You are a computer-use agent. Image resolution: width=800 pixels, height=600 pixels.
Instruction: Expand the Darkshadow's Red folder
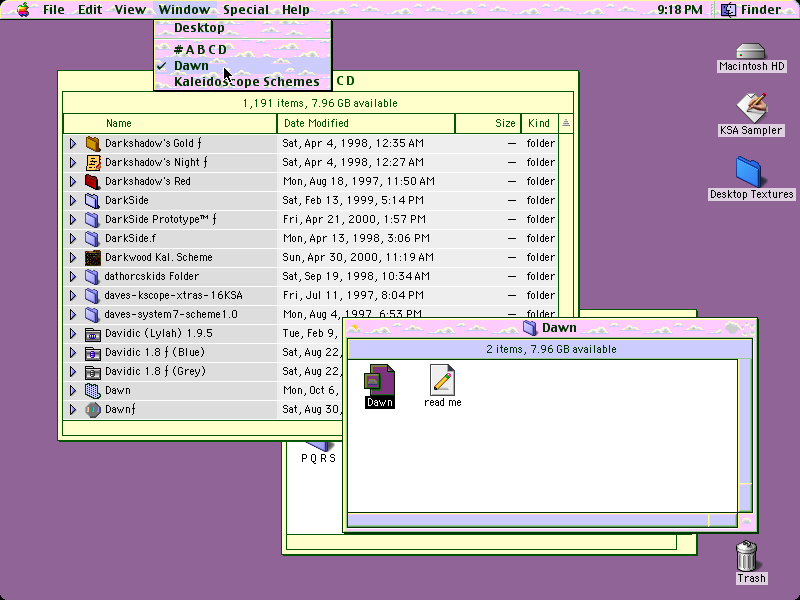point(73,181)
